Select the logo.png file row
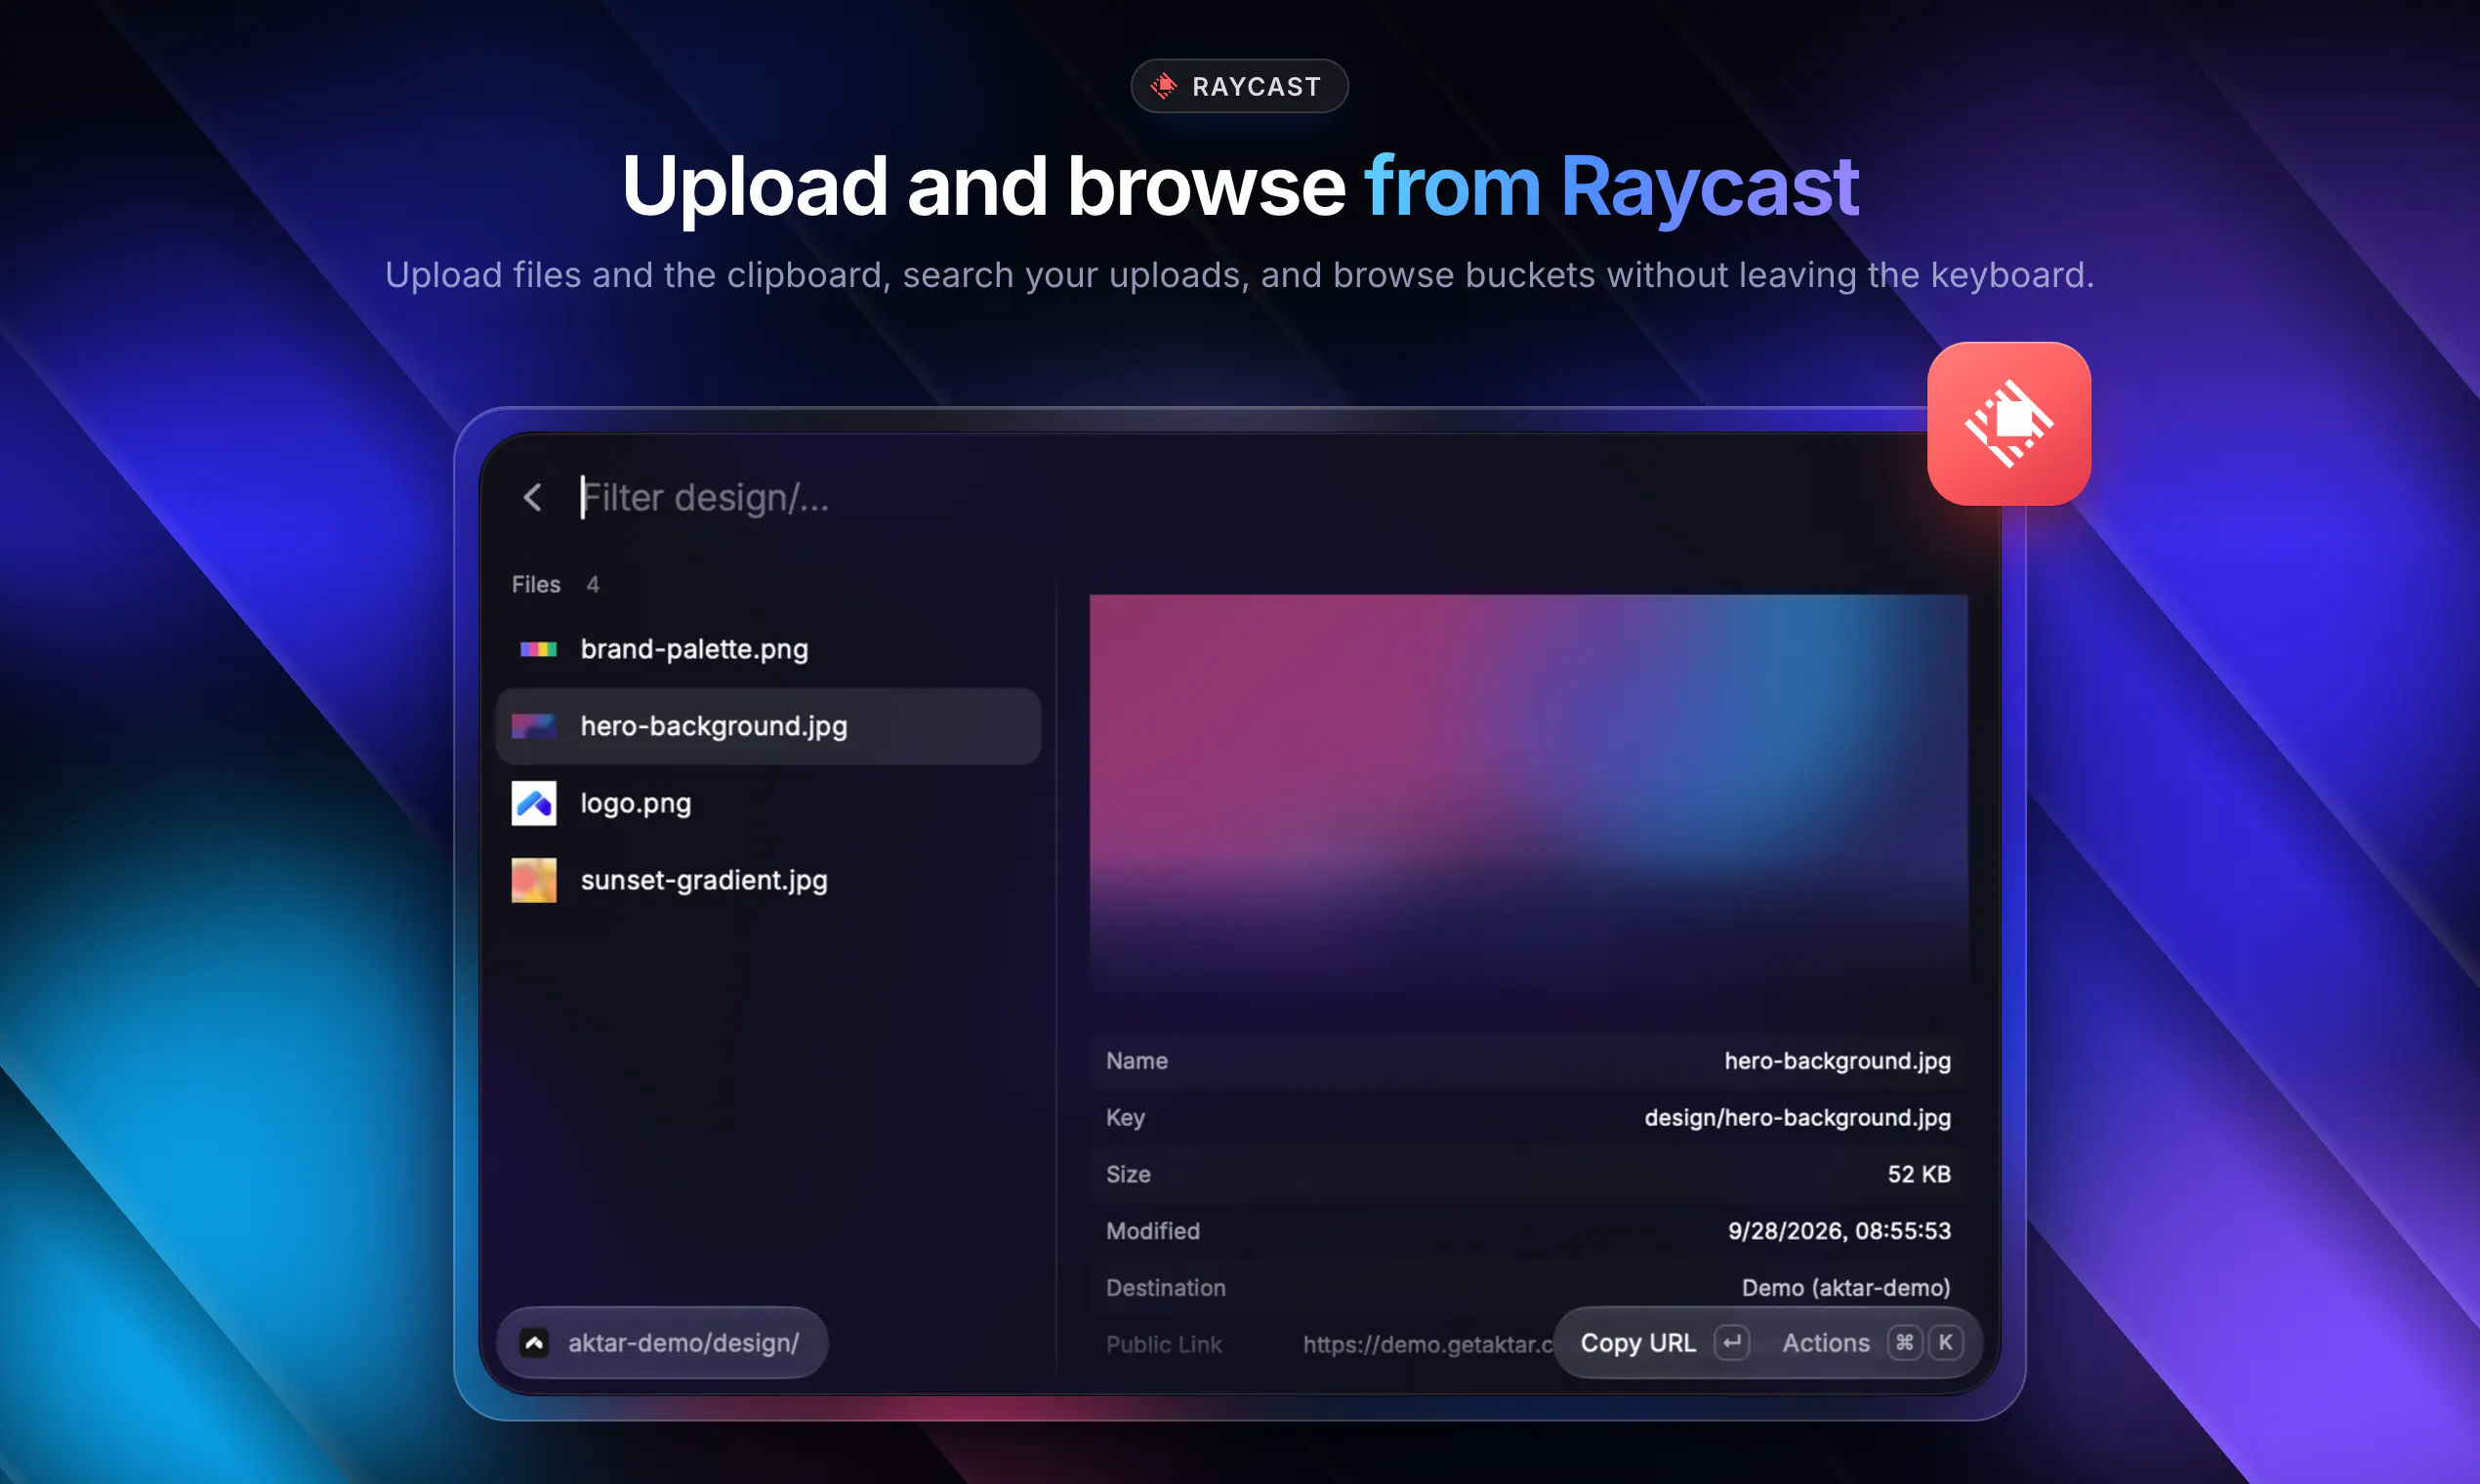 (x=768, y=803)
